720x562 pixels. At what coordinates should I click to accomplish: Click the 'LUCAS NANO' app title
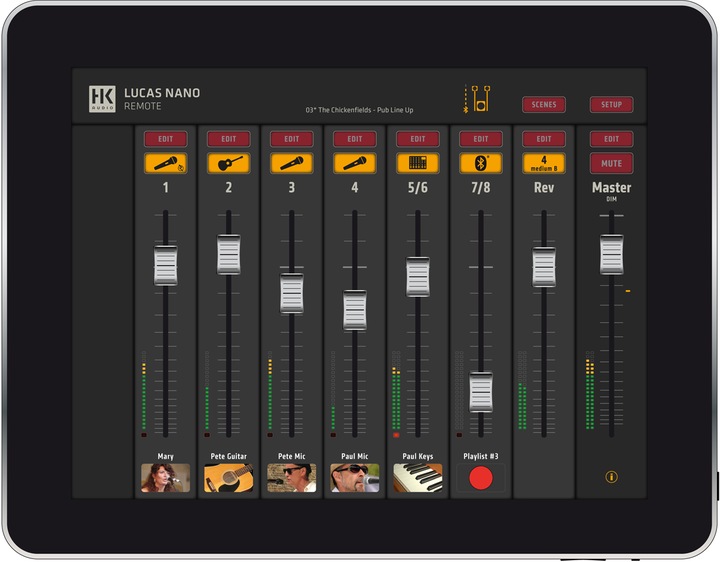coord(162,93)
